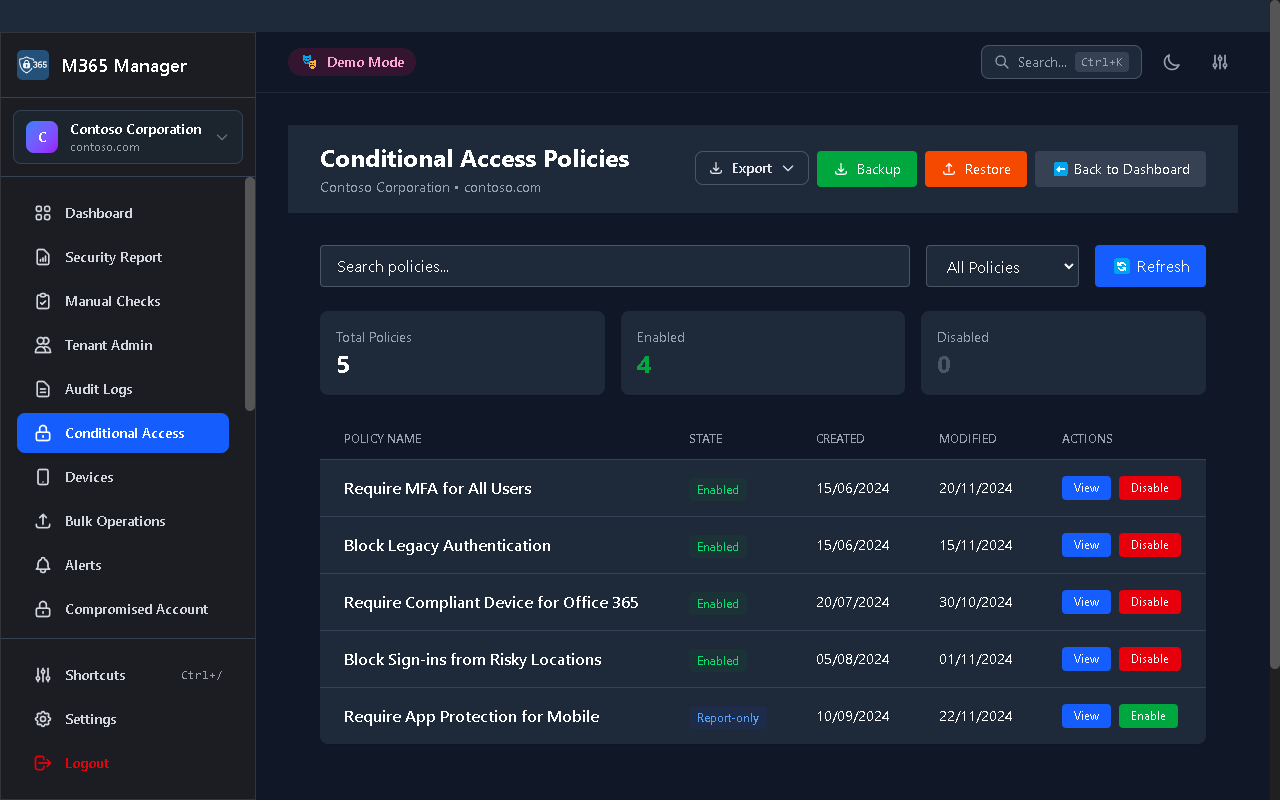Open the Compromised Account page
1280x800 pixels.
click(x=136, y=609)
